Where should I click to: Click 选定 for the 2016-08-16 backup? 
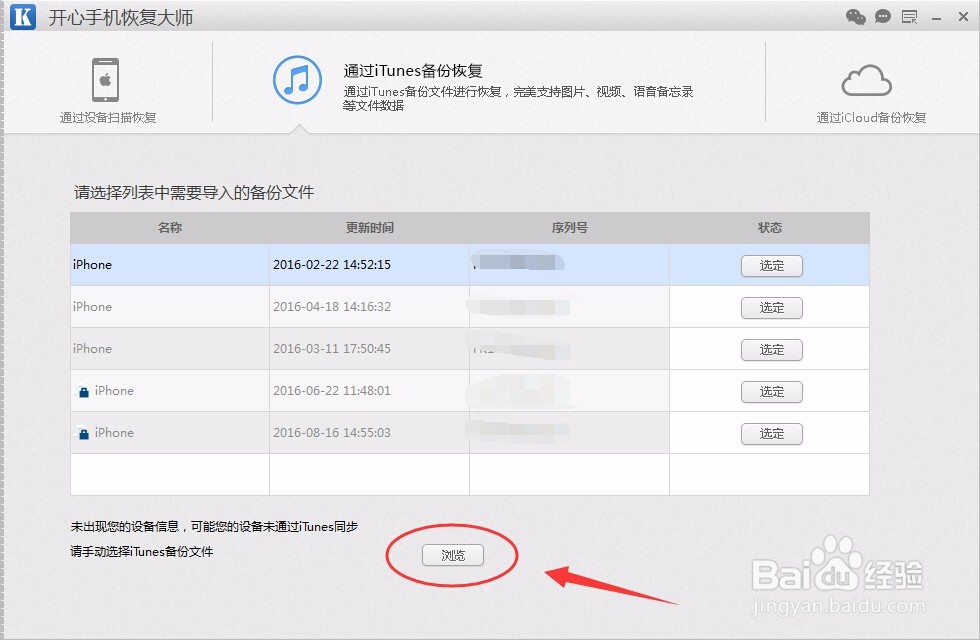771,434
